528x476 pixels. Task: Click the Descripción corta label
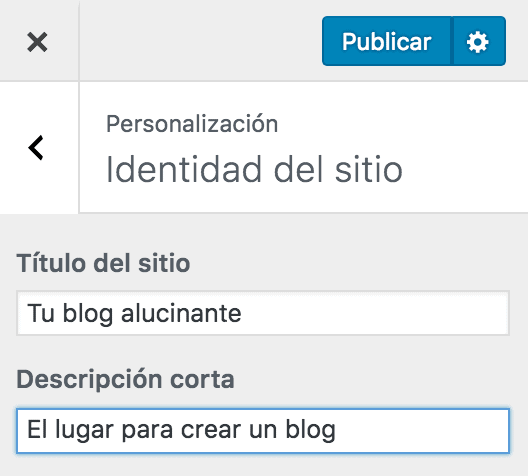125,379
